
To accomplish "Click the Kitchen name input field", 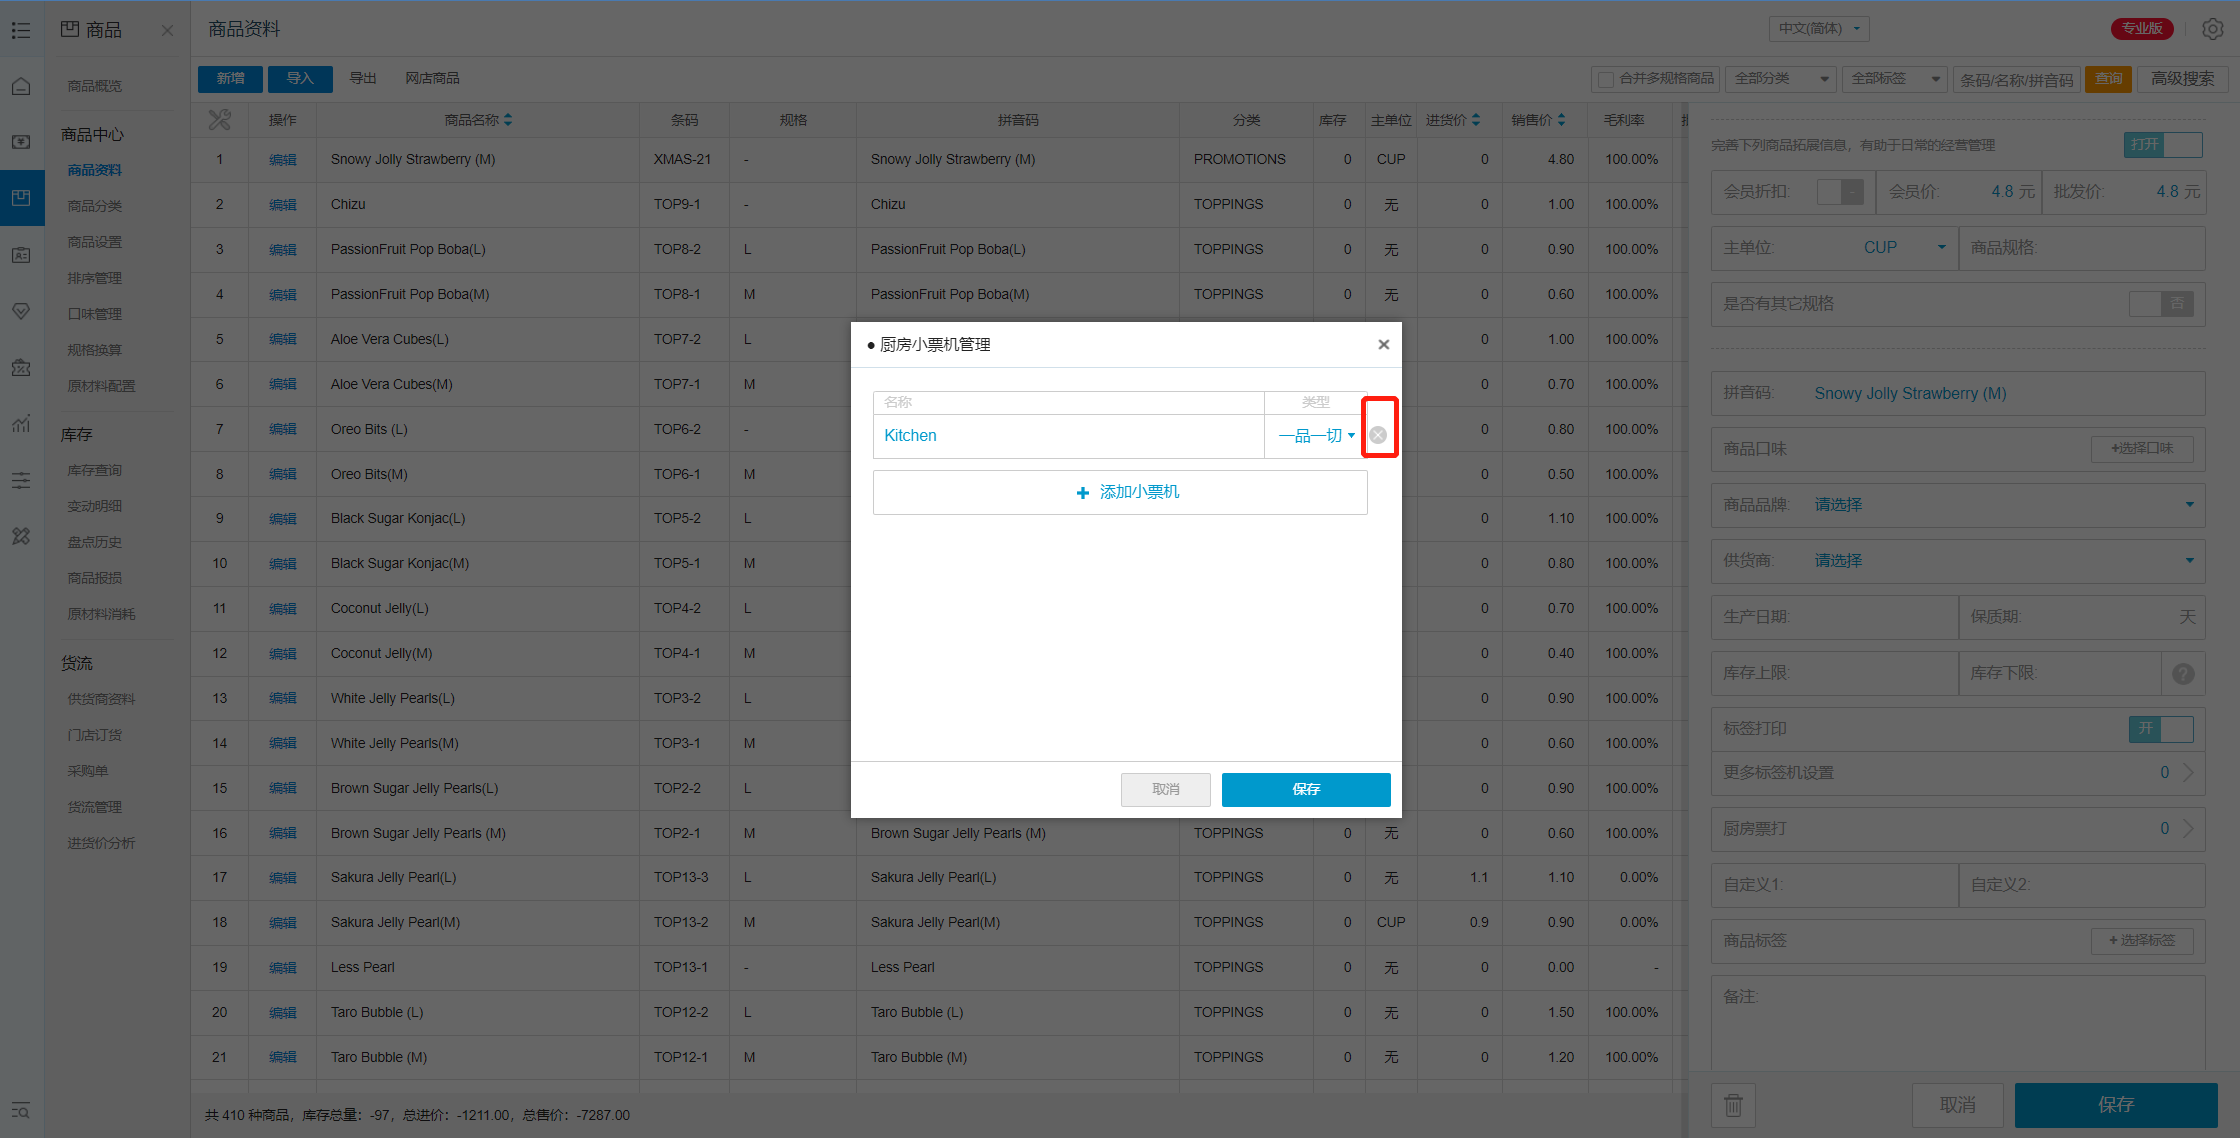I will (x=1067, y=436).
